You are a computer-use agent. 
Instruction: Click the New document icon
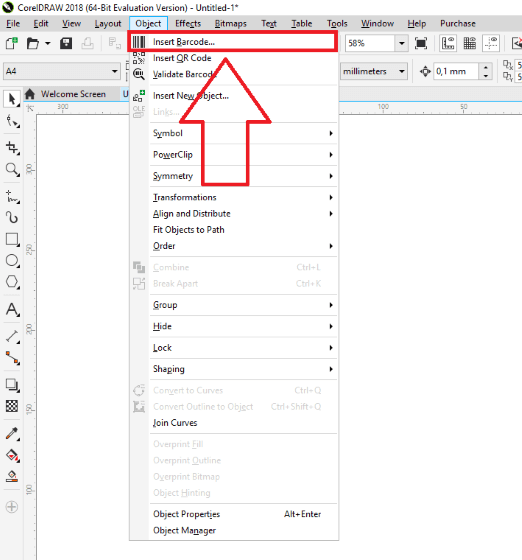(x=12, y=43)
